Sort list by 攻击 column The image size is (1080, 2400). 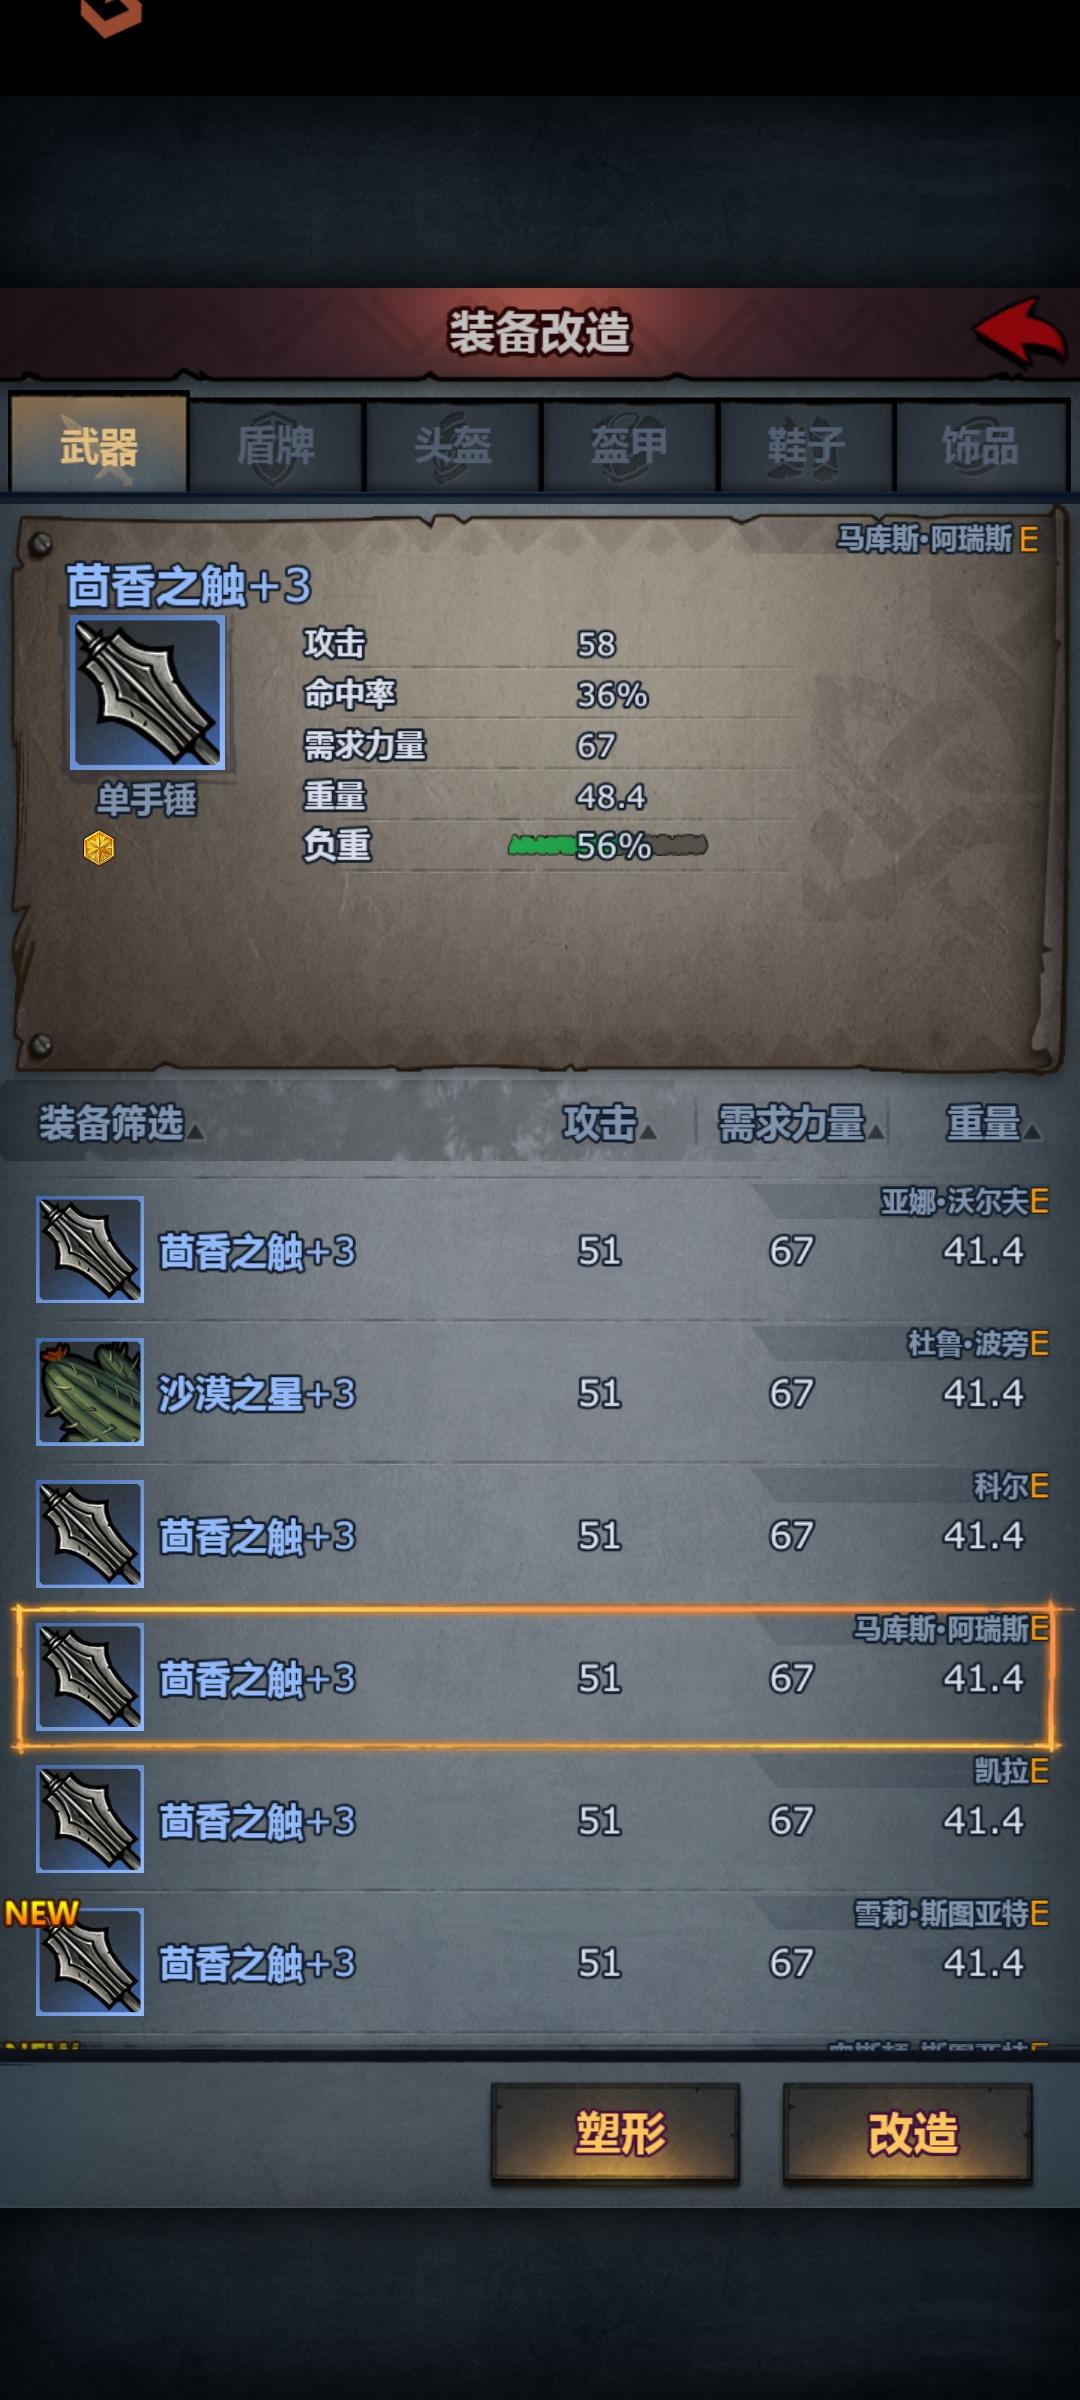608,1123
